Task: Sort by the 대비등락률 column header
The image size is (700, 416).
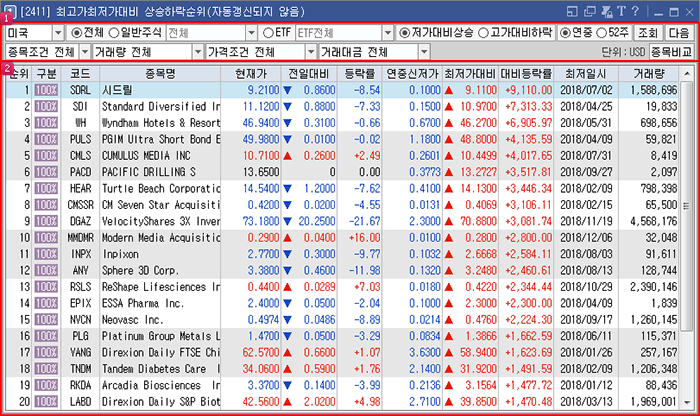Action: coord(526,74)
